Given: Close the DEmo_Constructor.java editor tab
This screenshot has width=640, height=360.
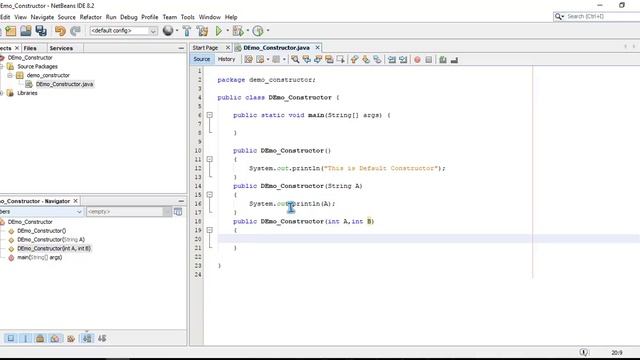Looking at the screenshot, I should click(x=317, y=48).
